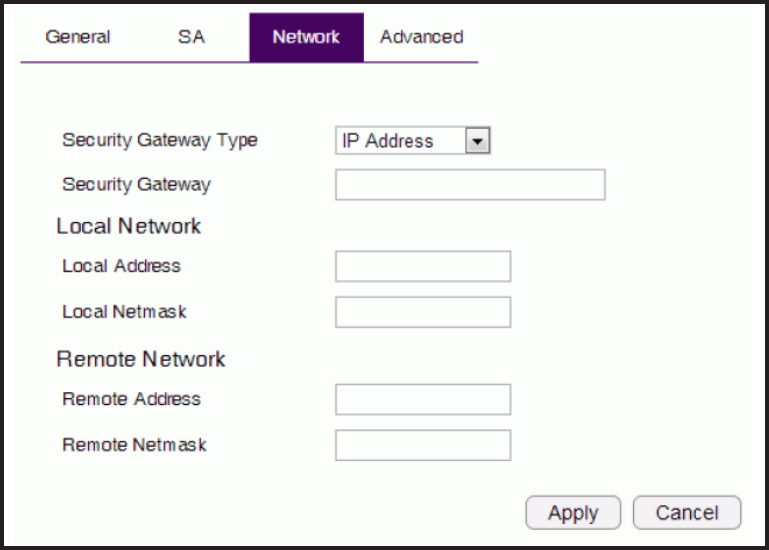Select the Local Netmask text box
The image size is (769, 550).
coord(423,312)
